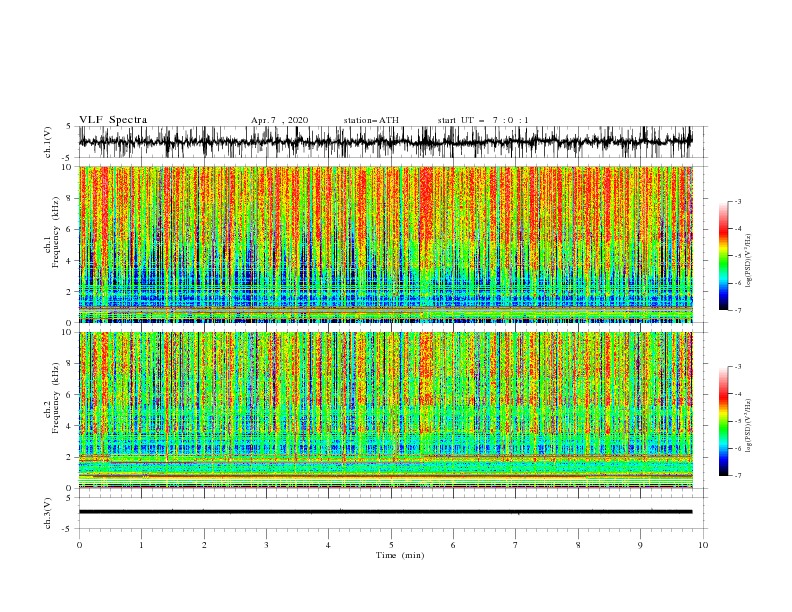Click the ch.3 flat black trace
Viewport: 792px width, 612px height.
386,512
